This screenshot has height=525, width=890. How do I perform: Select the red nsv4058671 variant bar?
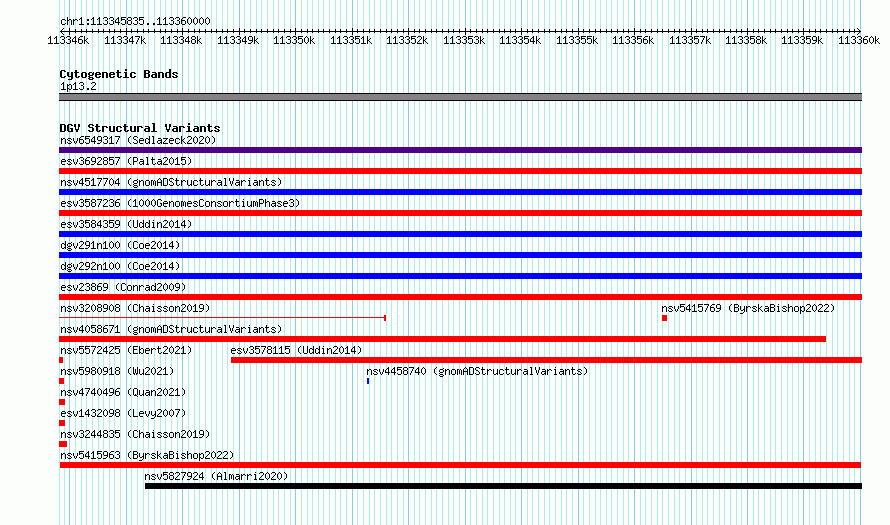click(x=443, y=339)
